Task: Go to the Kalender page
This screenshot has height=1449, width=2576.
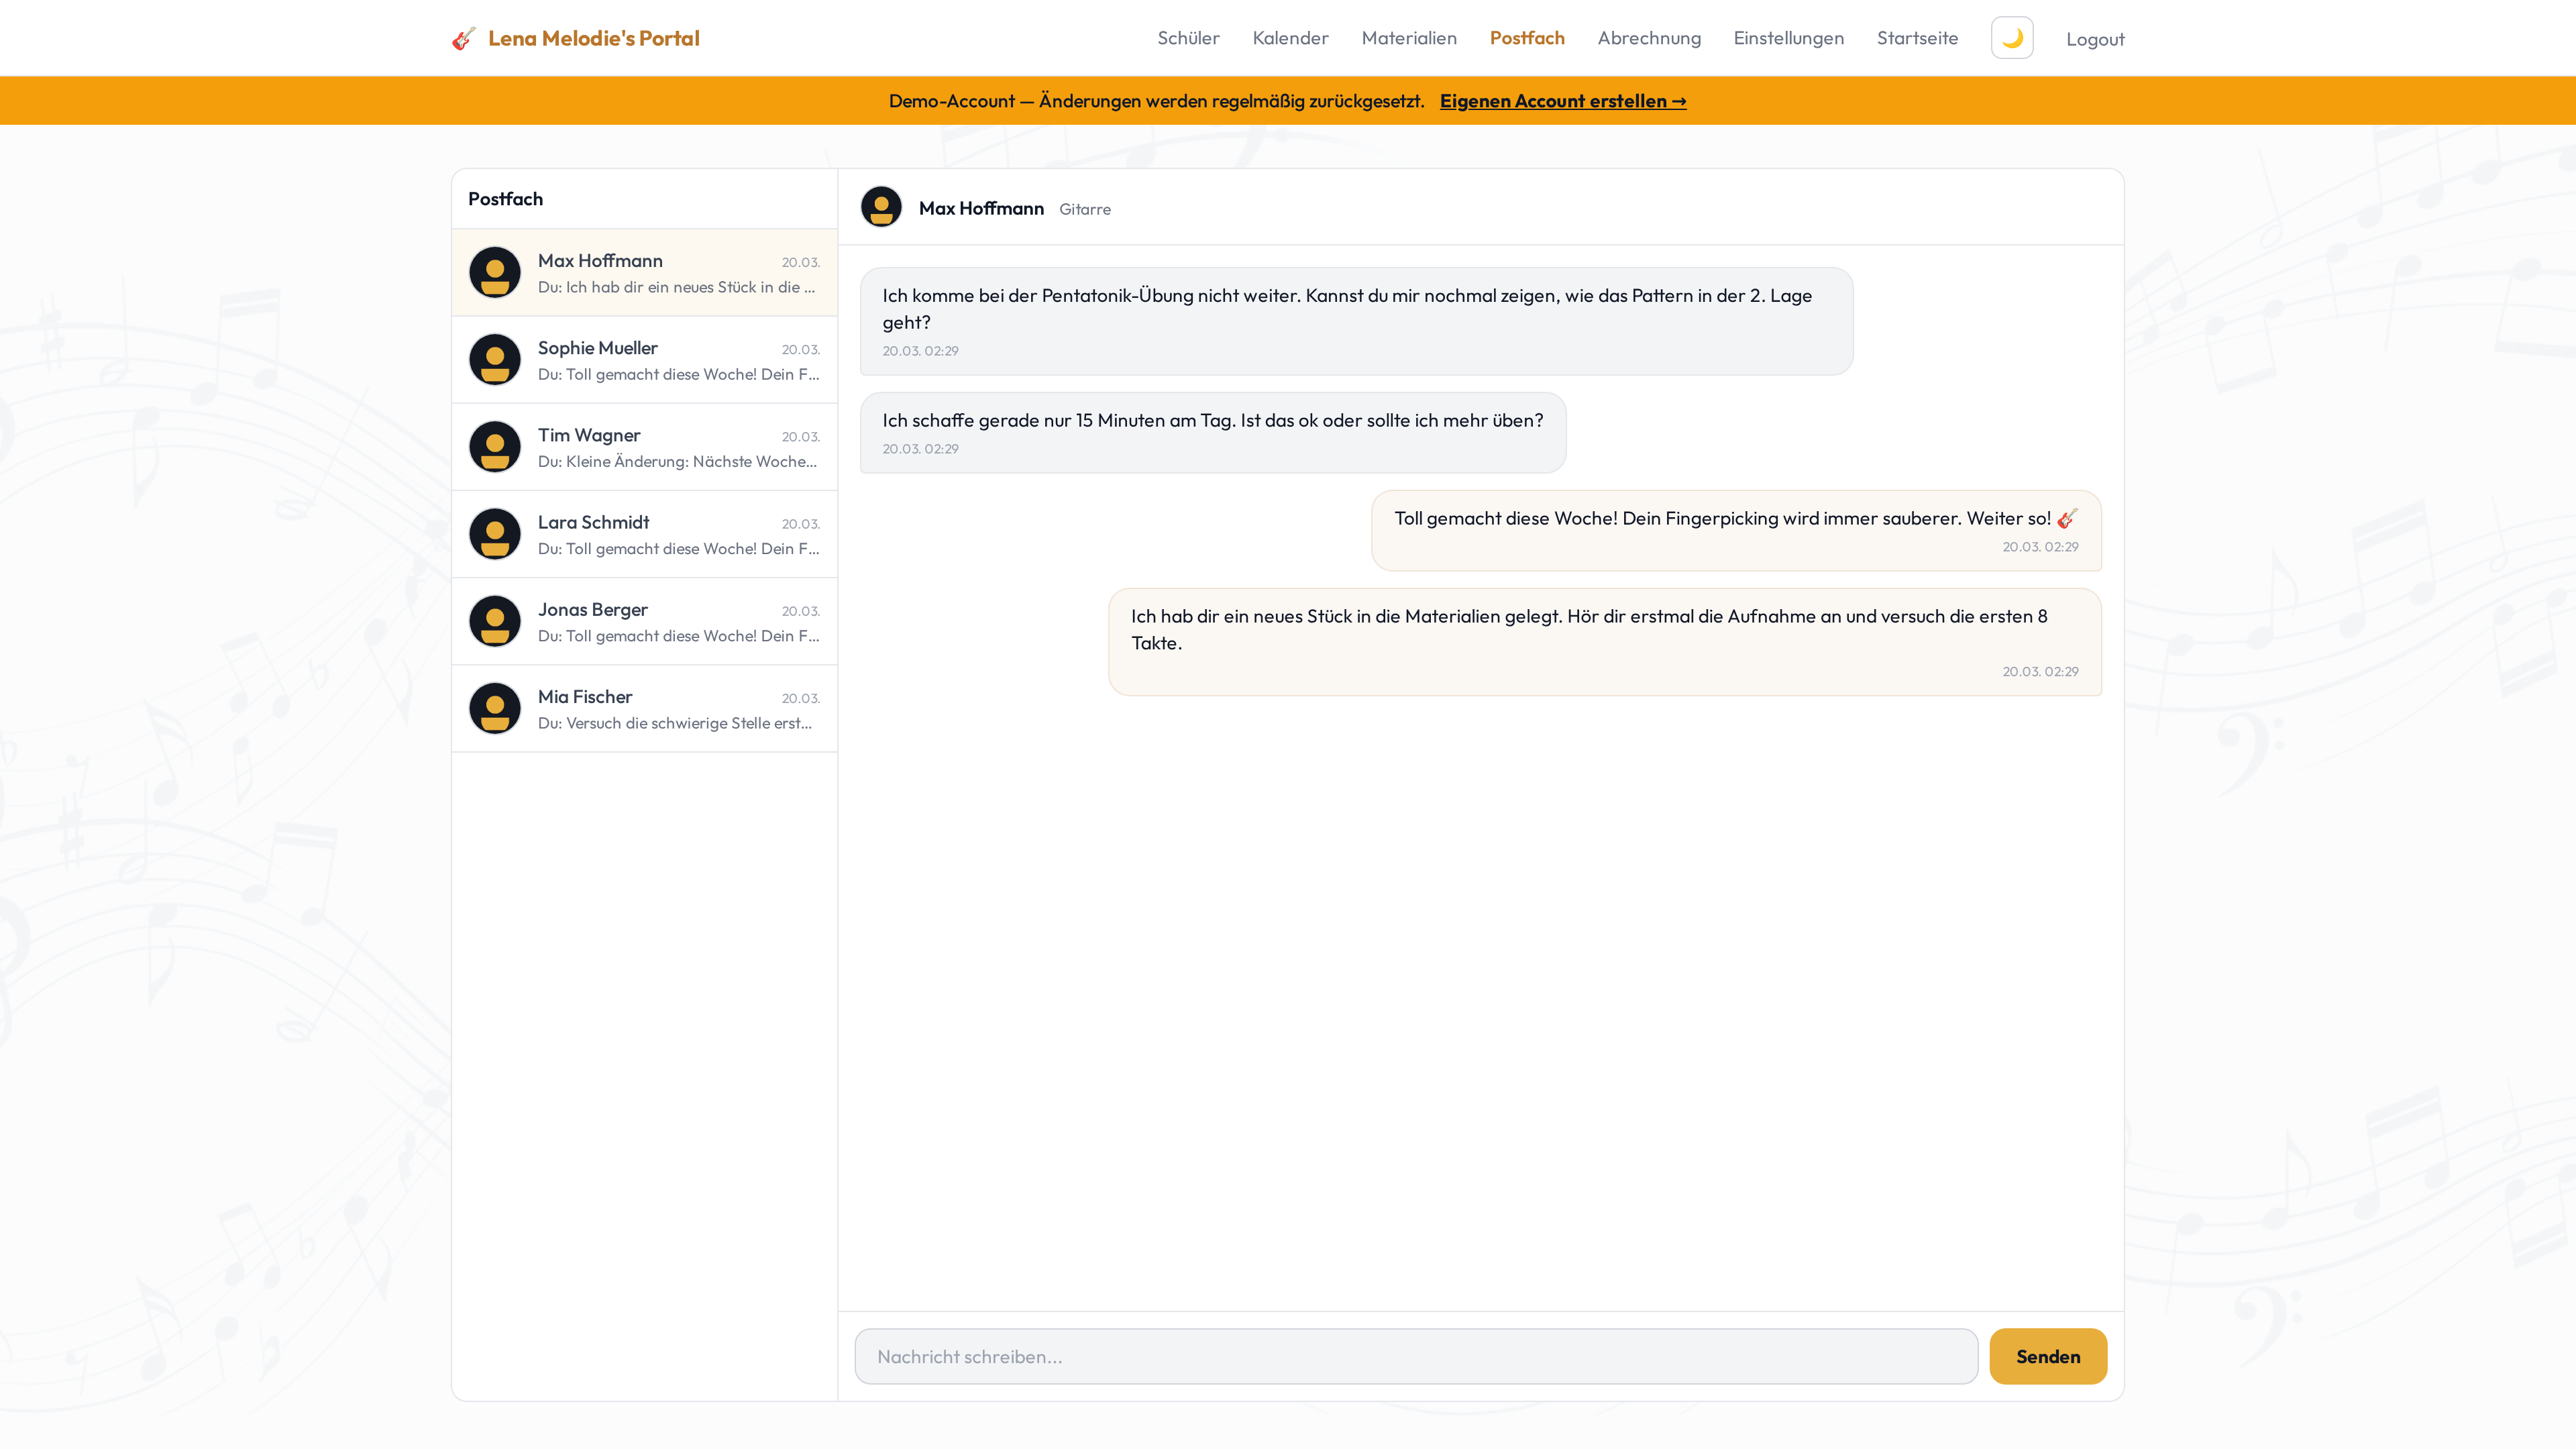Action: point(1290,38)
